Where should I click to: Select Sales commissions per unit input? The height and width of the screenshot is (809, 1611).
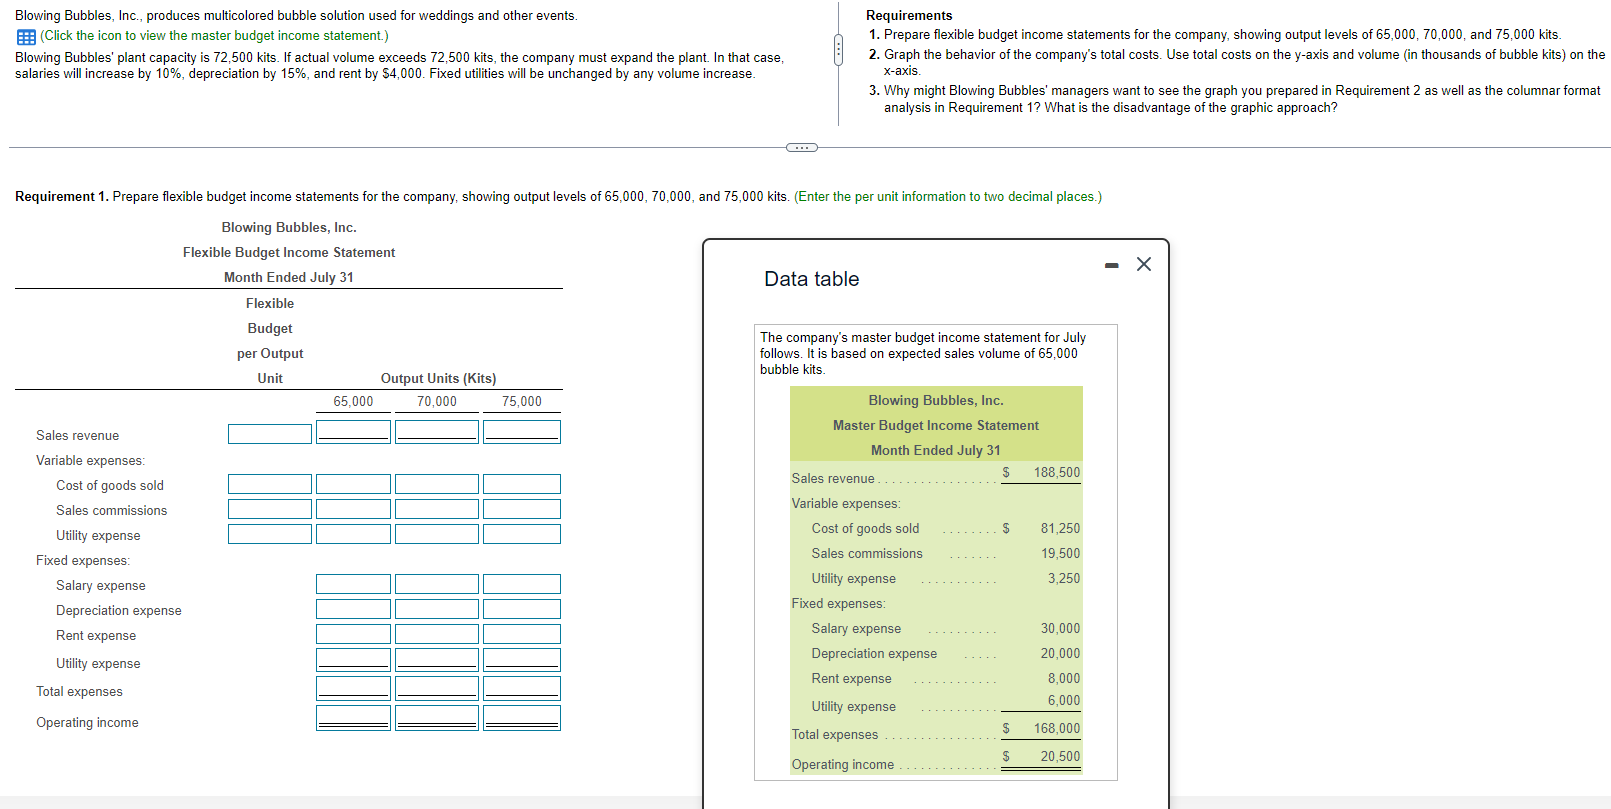[270, 509]
